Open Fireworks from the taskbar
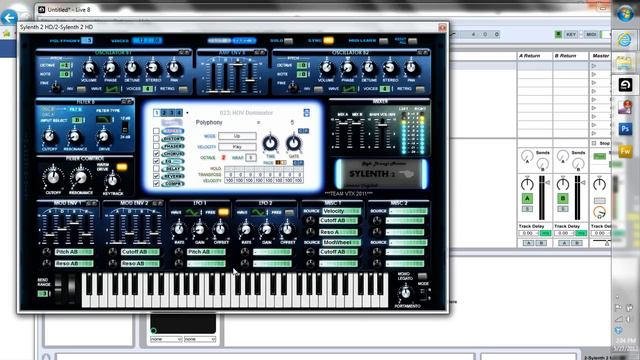This screenshot has height=360, width=640. (x=625, y=151)
